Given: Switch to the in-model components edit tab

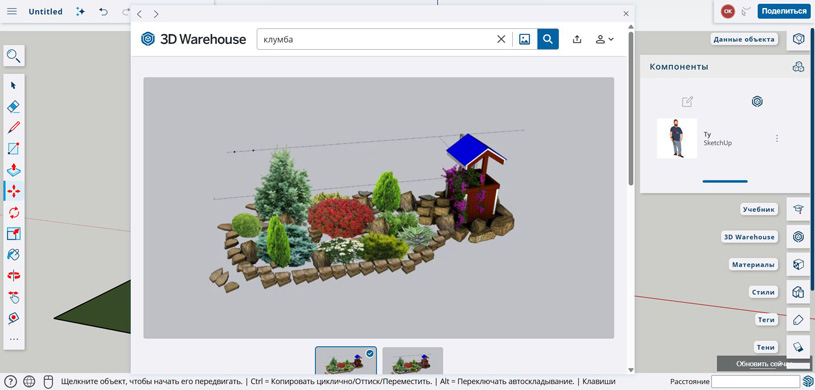Looking at the screenshot, I should click(x=687, y=101).
